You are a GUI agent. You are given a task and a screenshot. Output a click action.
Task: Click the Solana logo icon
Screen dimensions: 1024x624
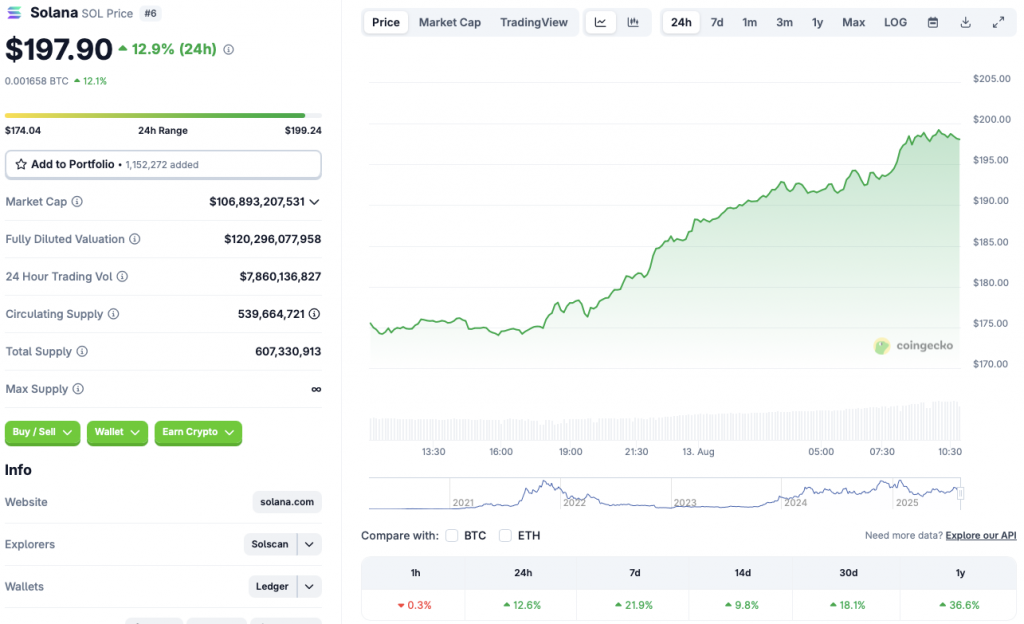point(14,12)
